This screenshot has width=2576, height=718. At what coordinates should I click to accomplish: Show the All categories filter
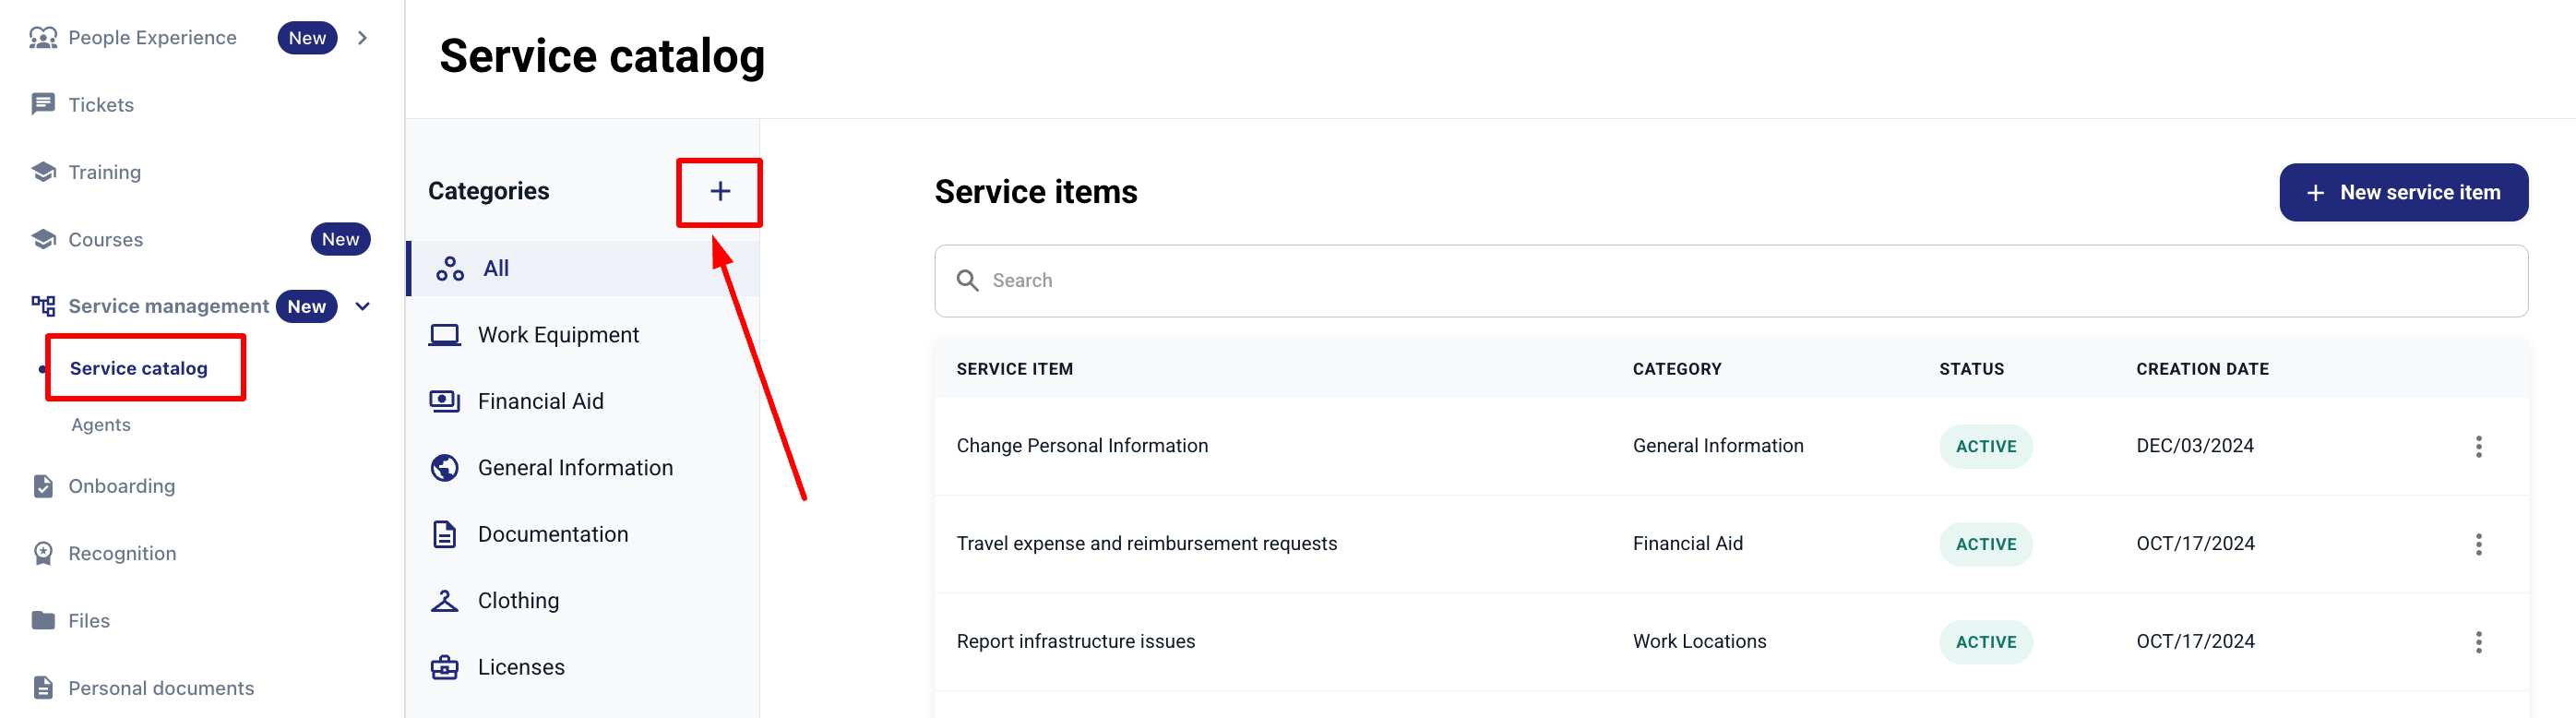495,268
